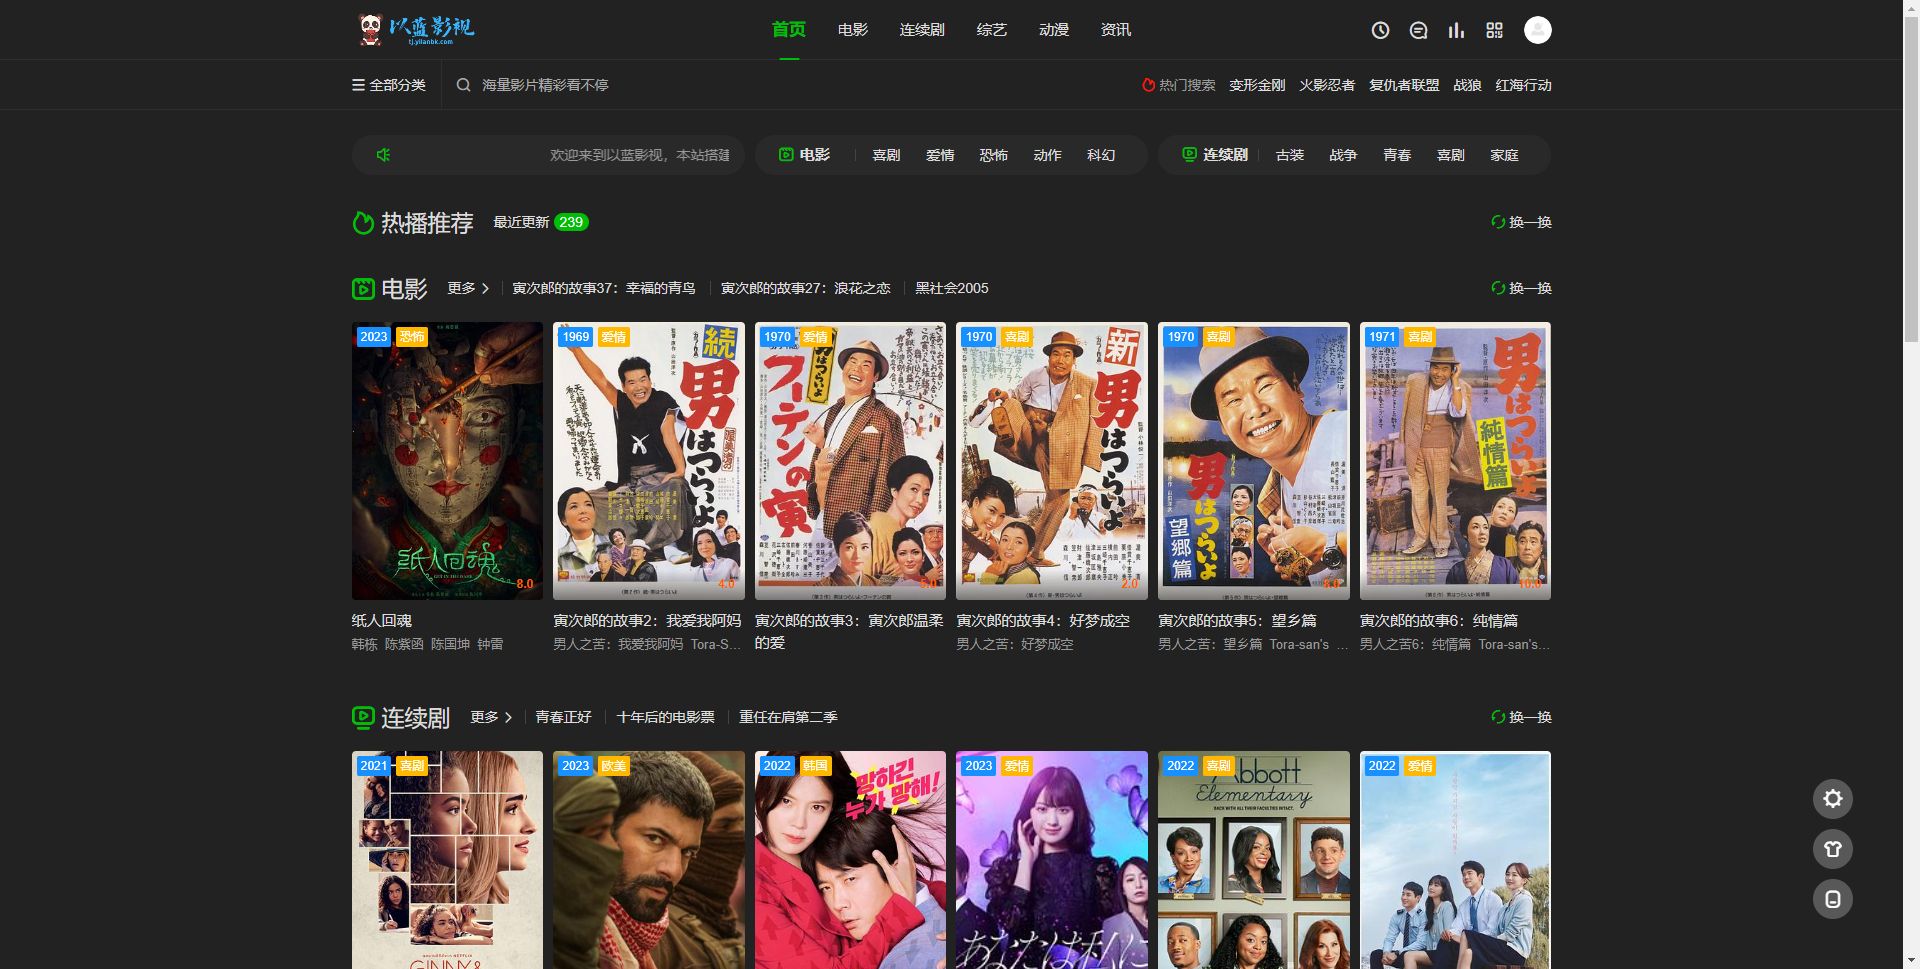The height and width of the screenshot is (969, 1920).
Task: Open the 动漫 nav tab
Action: tap(1053, 30)
